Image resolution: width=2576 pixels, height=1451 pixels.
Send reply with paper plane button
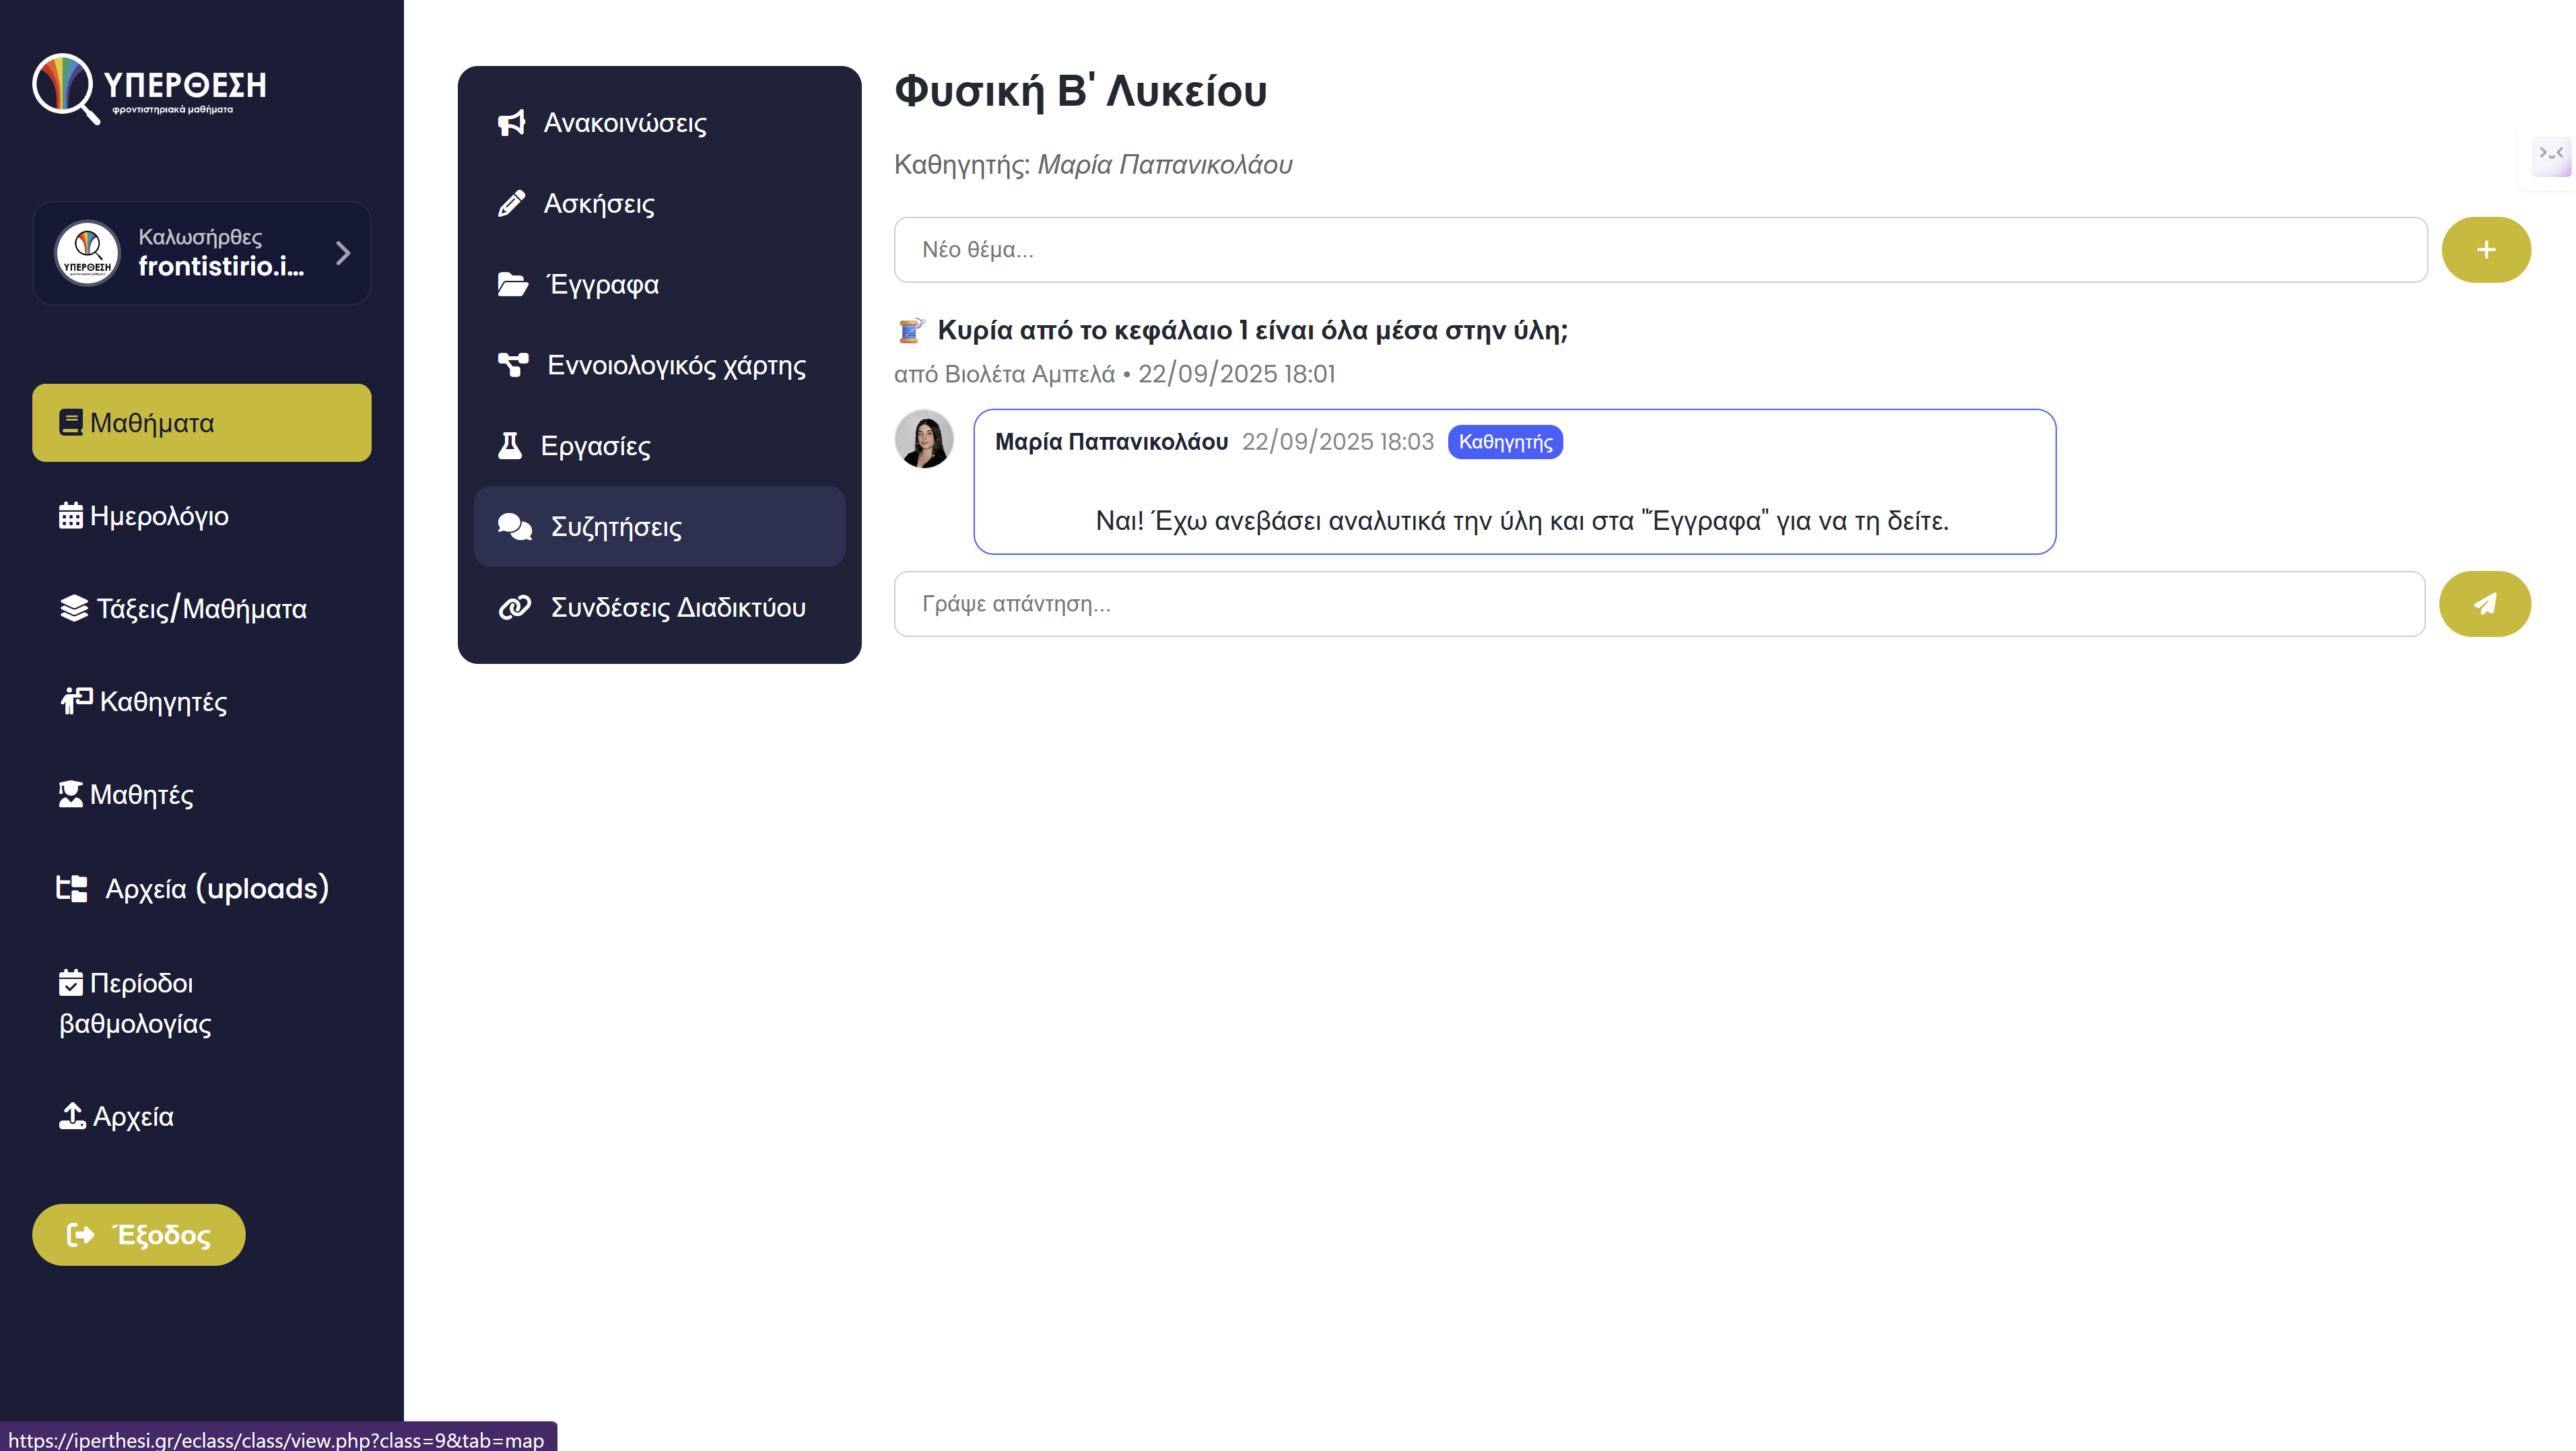2484,604
